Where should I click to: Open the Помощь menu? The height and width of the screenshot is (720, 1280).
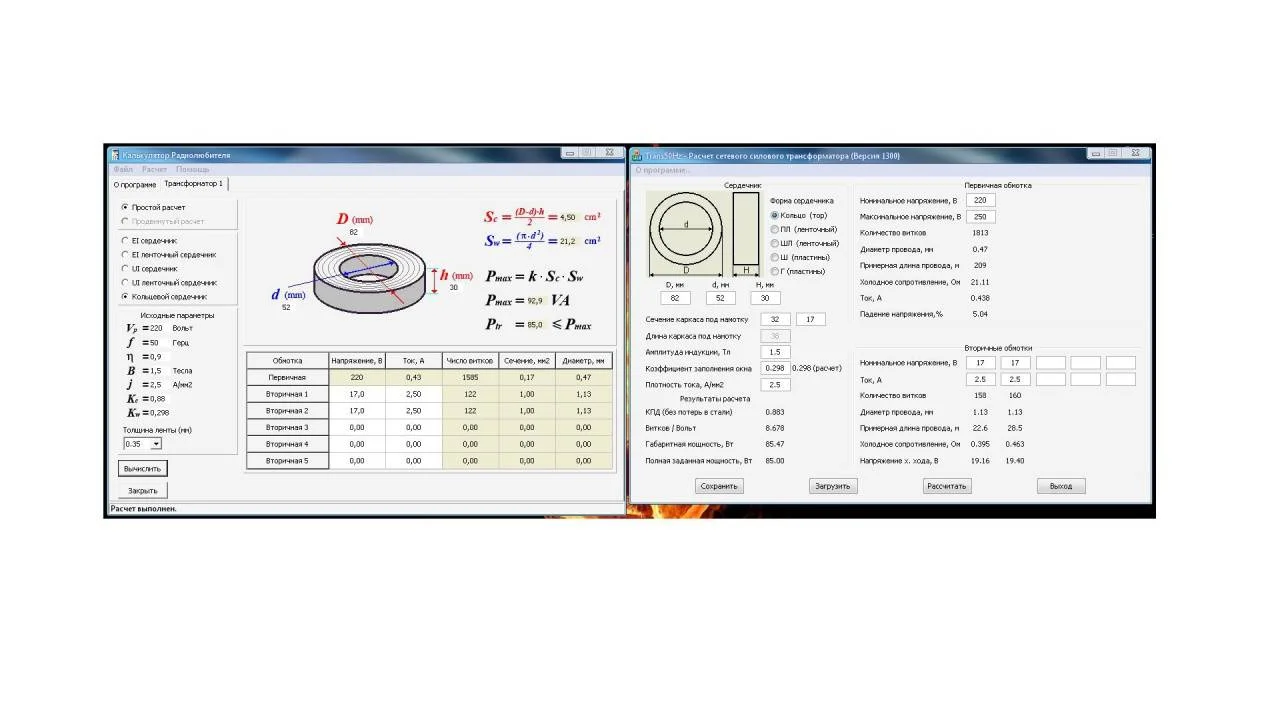(x=192, y=169)
